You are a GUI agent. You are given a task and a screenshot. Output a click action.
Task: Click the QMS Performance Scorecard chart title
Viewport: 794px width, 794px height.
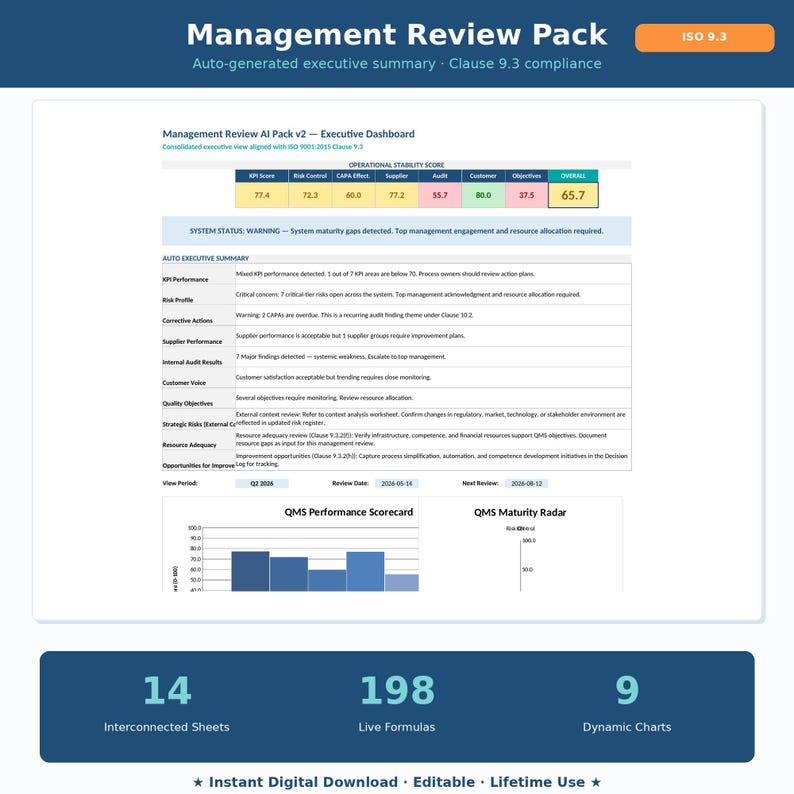(348, 512)
